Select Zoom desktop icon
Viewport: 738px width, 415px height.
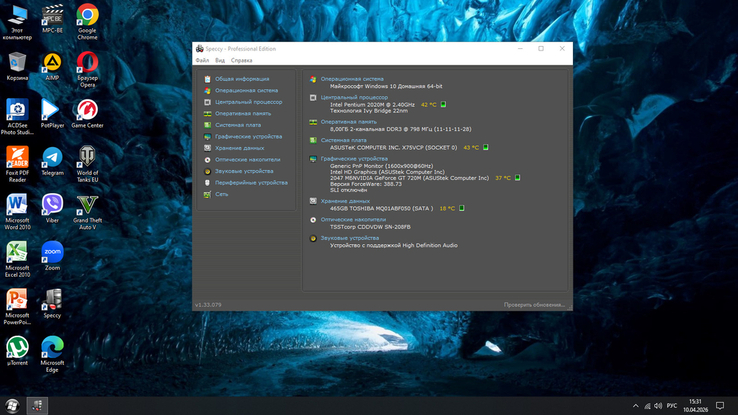[x=52, y=256]
